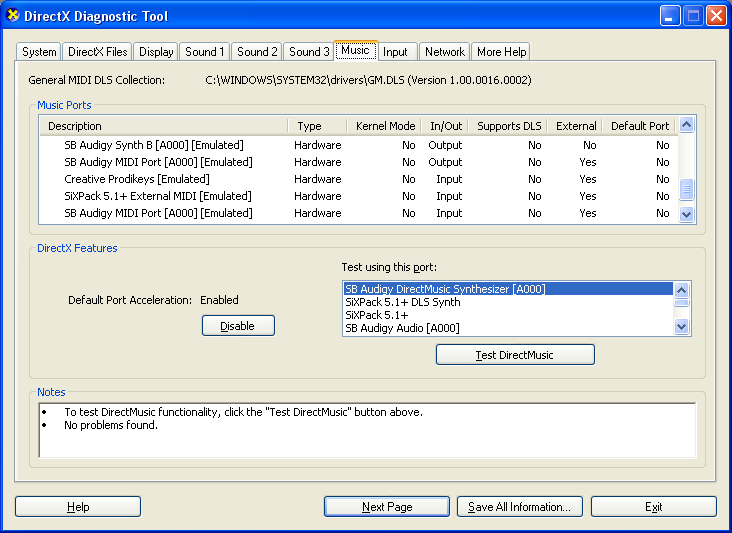Click the Music Ports scrollbar thumb
This screenshot has width=732, height=533.
(x=686, y=189)
